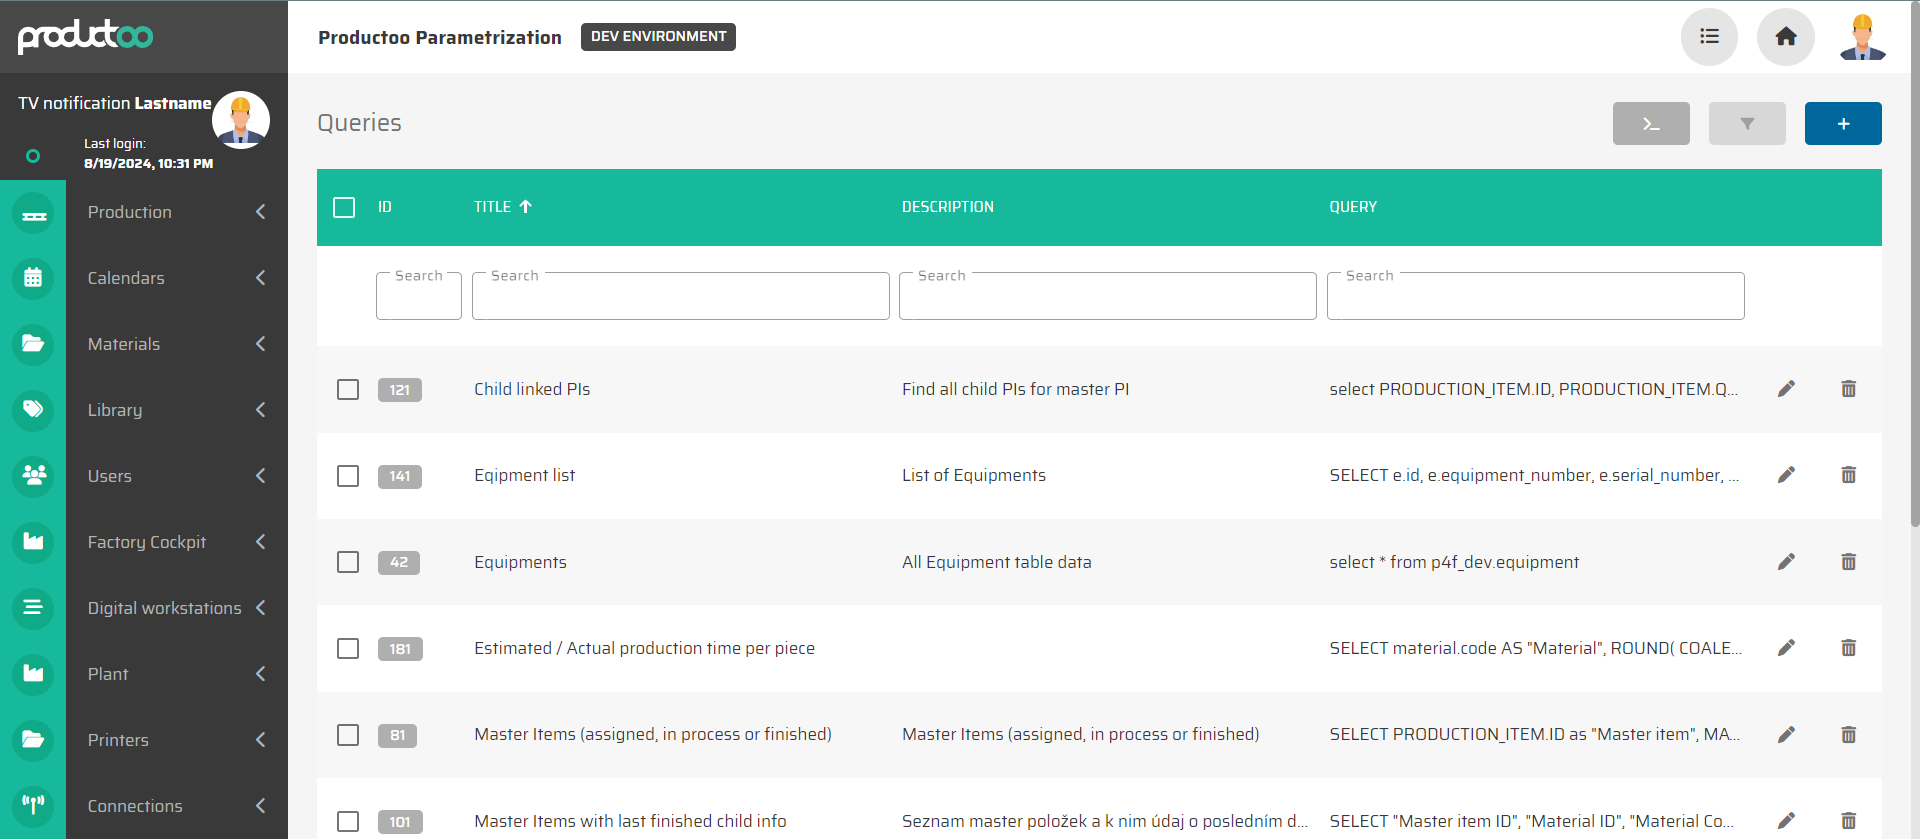Edit the Eqipment list query
This screenshot has height=839, width=1920.
pyautogui.click(x=1786, y=475)
